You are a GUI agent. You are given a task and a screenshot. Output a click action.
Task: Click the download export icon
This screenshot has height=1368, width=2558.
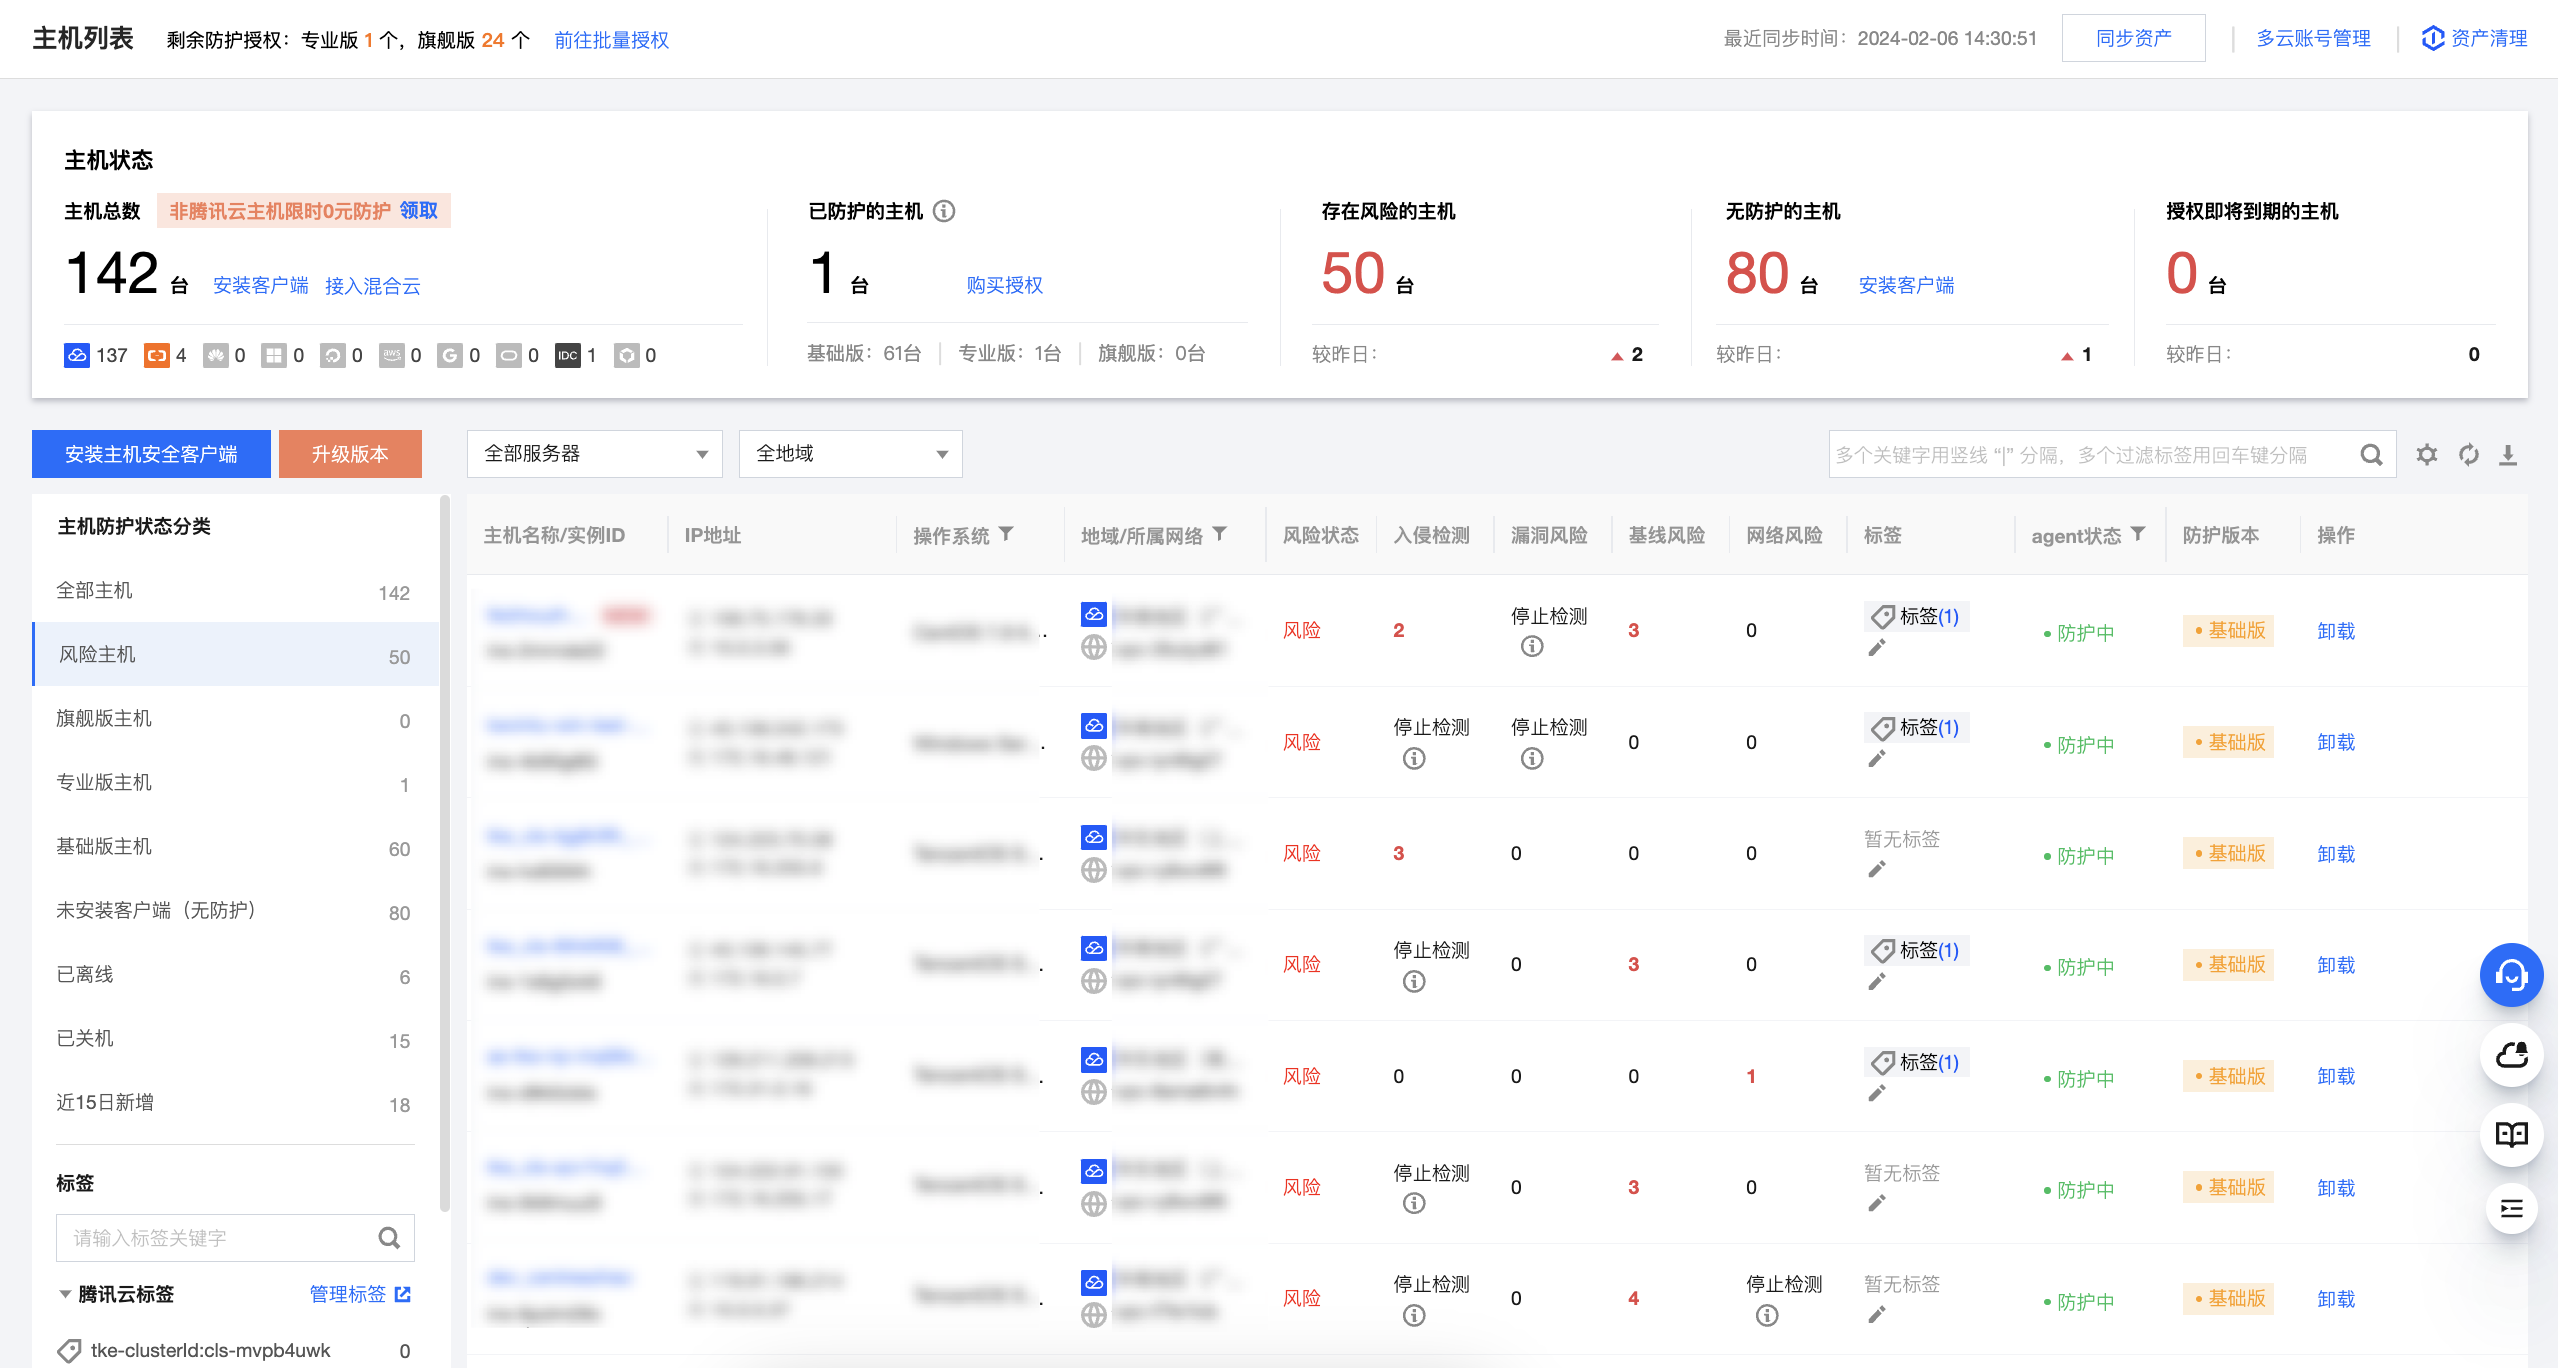click(x=2508, y=455)
